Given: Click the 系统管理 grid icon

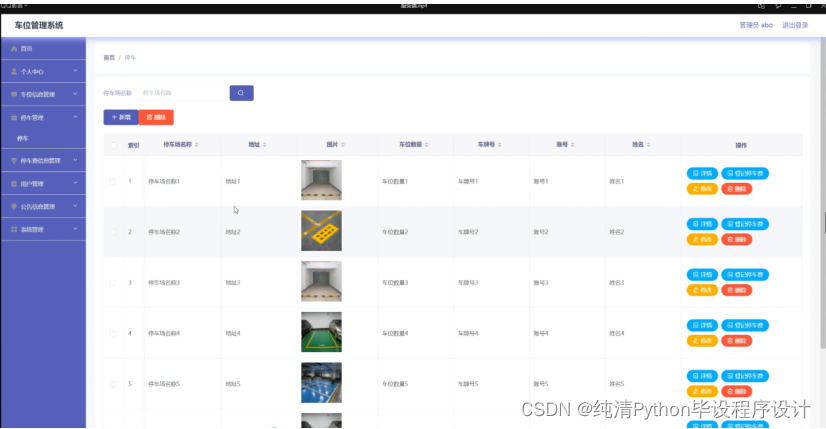Looking at the screenshot, I should (x=14, y=229).
